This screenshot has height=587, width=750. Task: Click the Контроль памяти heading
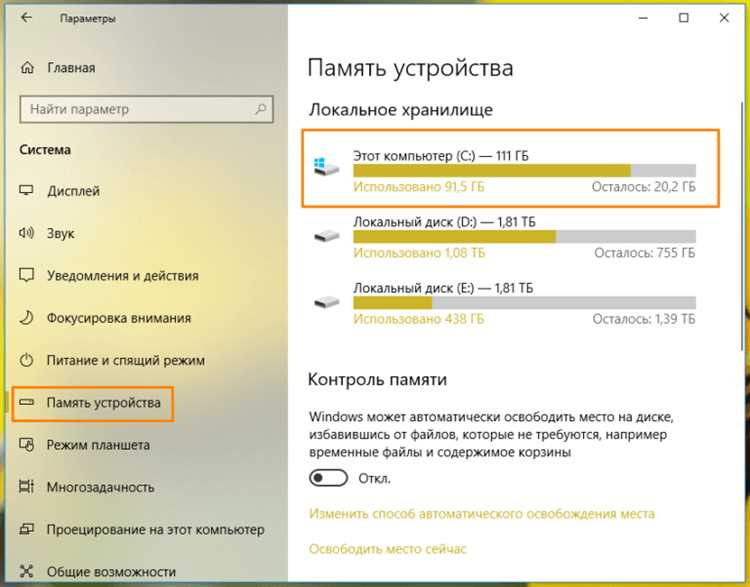[x=377, y=379]
